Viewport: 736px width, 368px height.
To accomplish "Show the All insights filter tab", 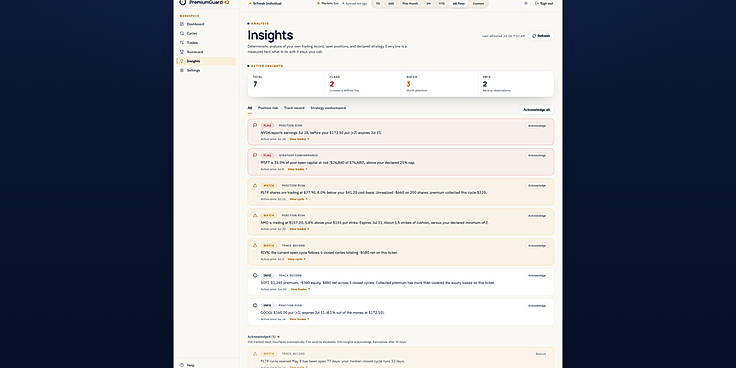I will [x=250, y=108].
